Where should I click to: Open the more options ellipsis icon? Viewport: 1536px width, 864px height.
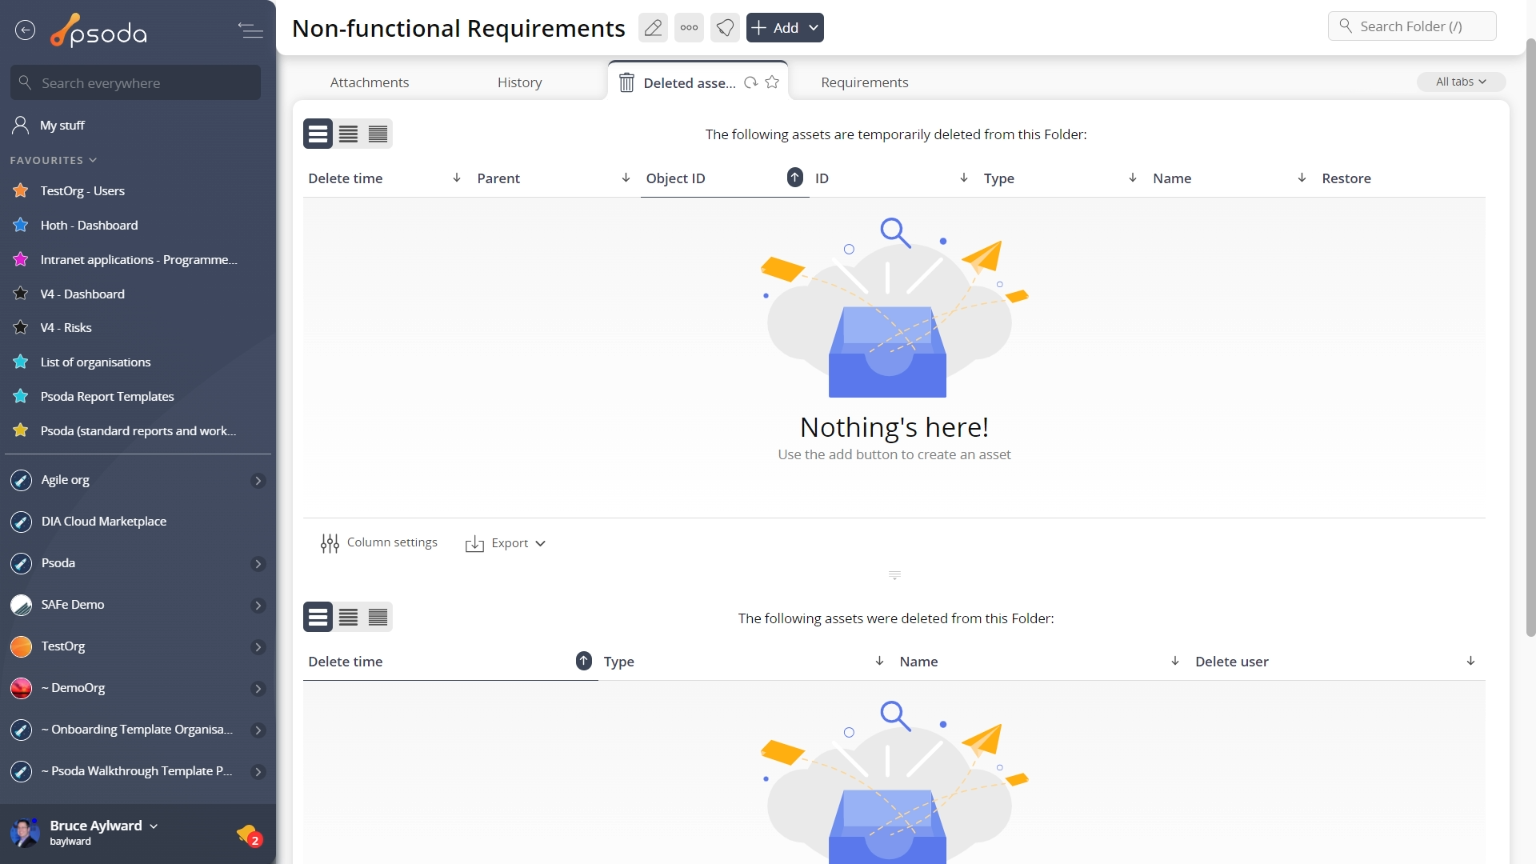[x=689, y=28]
